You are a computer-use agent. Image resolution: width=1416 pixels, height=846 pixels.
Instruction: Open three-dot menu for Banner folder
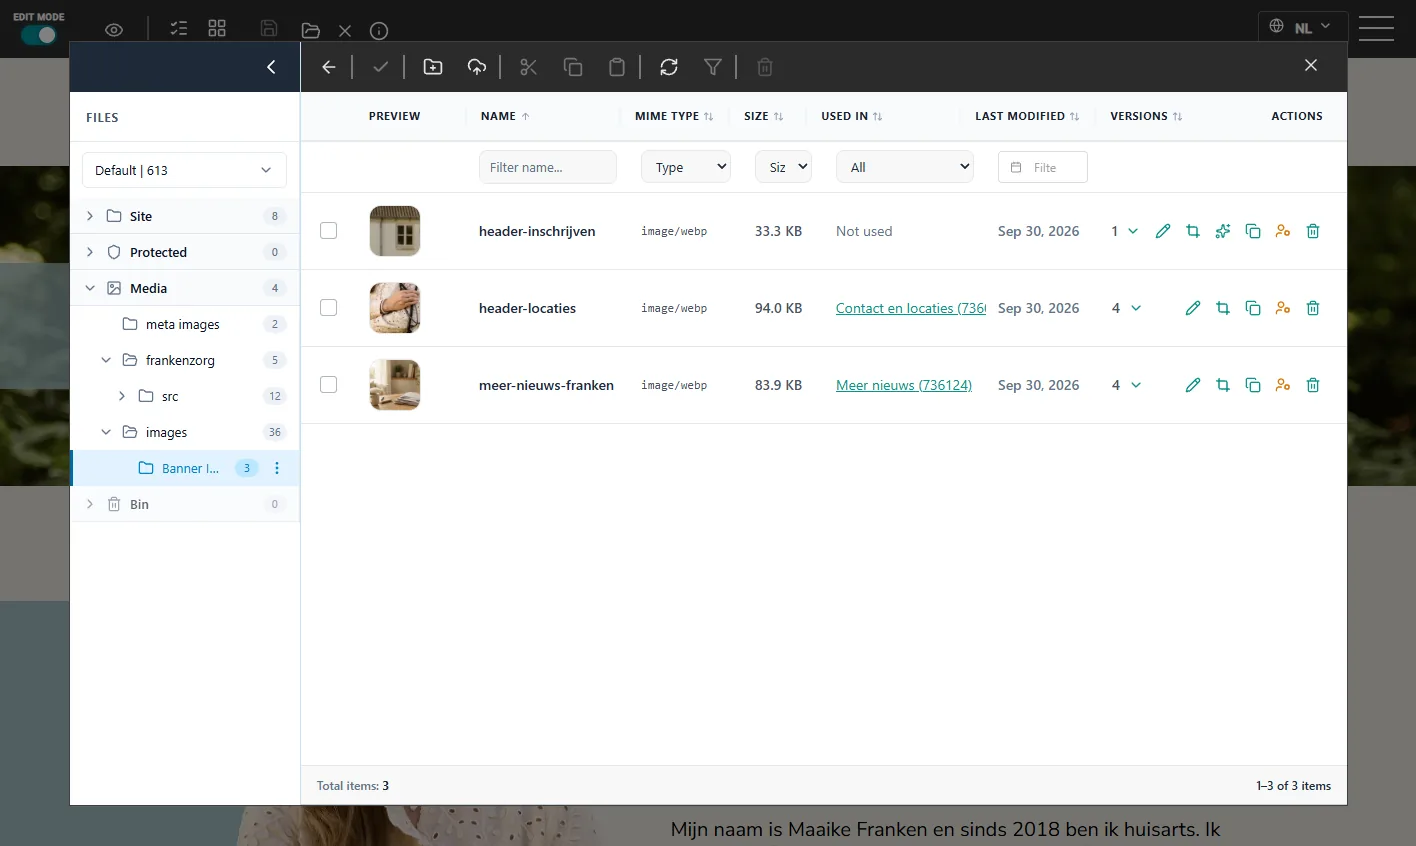point(277,468)
